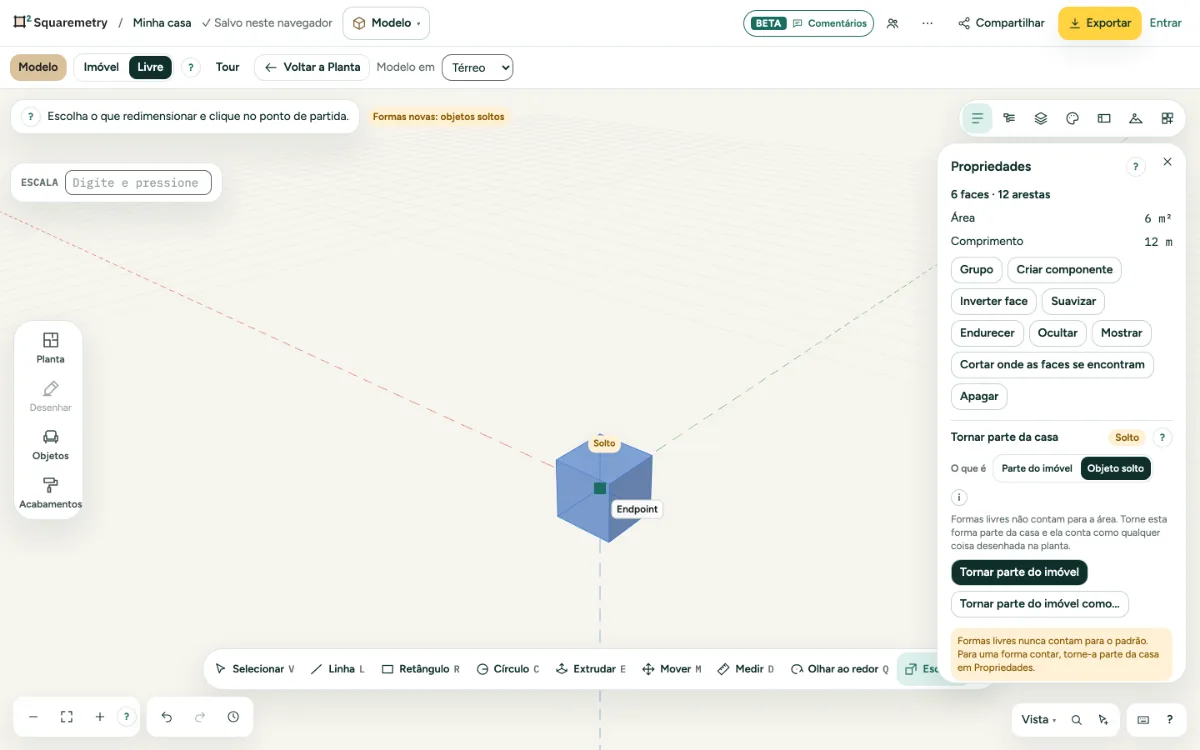Open the Modelo mode dropdown in header
This screenshot has height=750, width=1200.
387,23
